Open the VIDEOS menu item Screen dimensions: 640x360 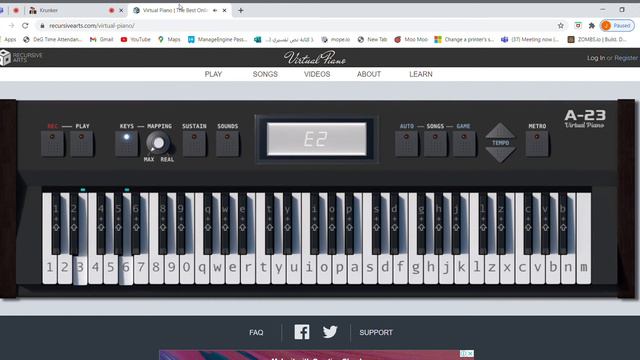click(317, 74)
